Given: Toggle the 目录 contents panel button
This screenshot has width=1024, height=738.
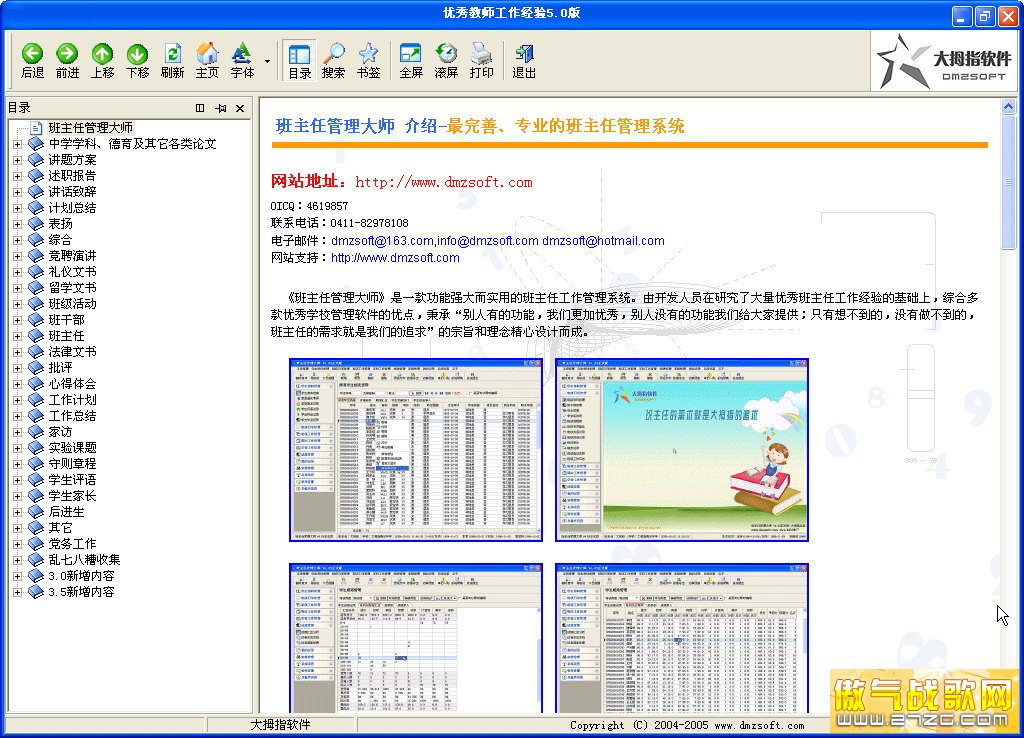Looking at the screenshot, I should [x=299, y=61].
